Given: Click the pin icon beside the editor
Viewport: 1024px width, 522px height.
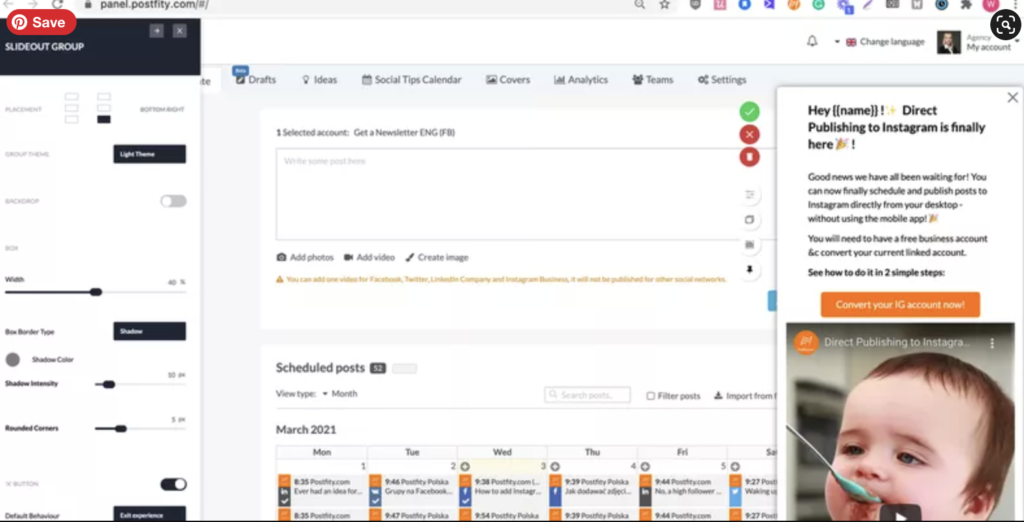Looking at the screenshot, I should (750, 270).
